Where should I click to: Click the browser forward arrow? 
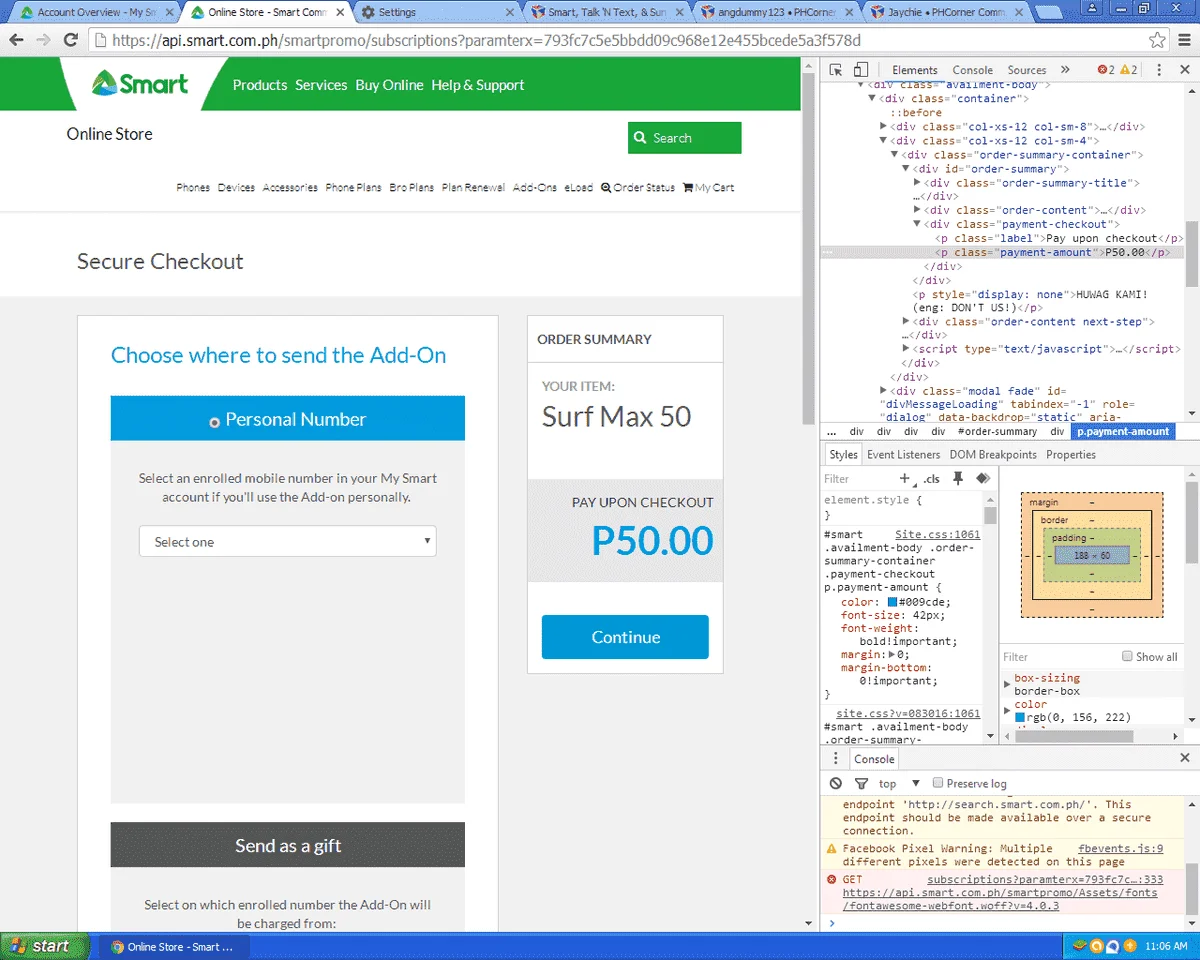pos(43,41)
